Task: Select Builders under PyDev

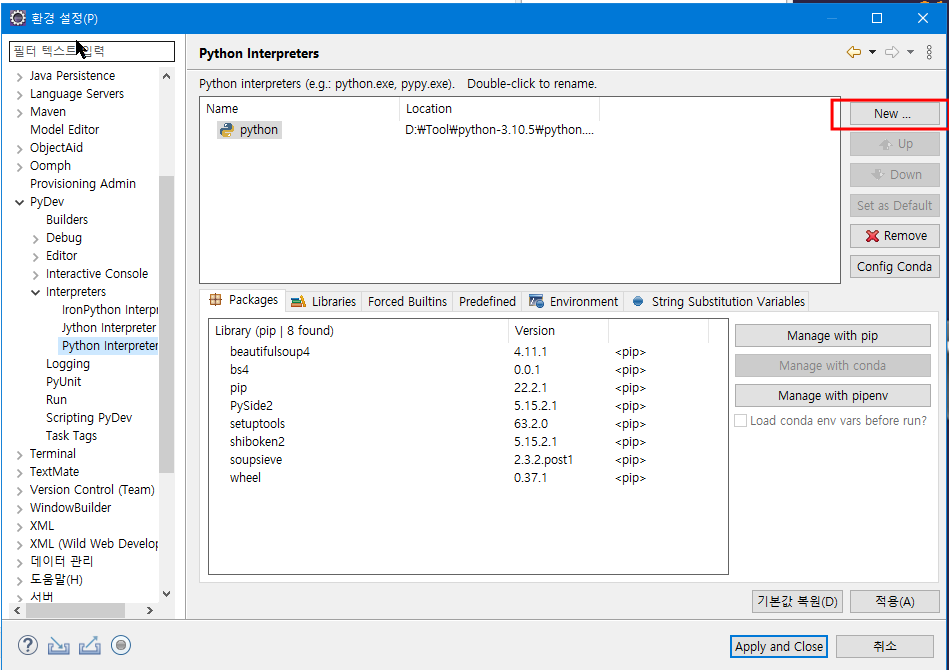Action: pyautogui.click(x=67, y=220)
